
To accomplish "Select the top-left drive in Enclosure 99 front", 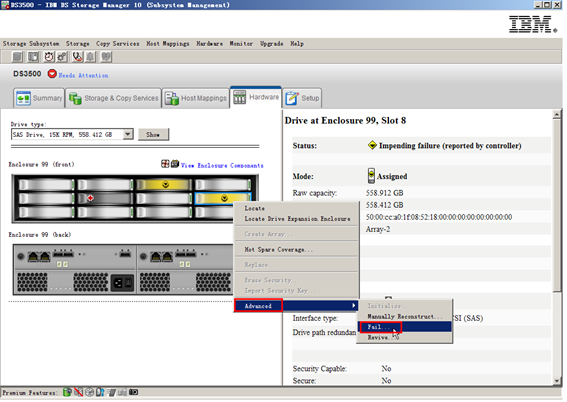I will 46,185.
